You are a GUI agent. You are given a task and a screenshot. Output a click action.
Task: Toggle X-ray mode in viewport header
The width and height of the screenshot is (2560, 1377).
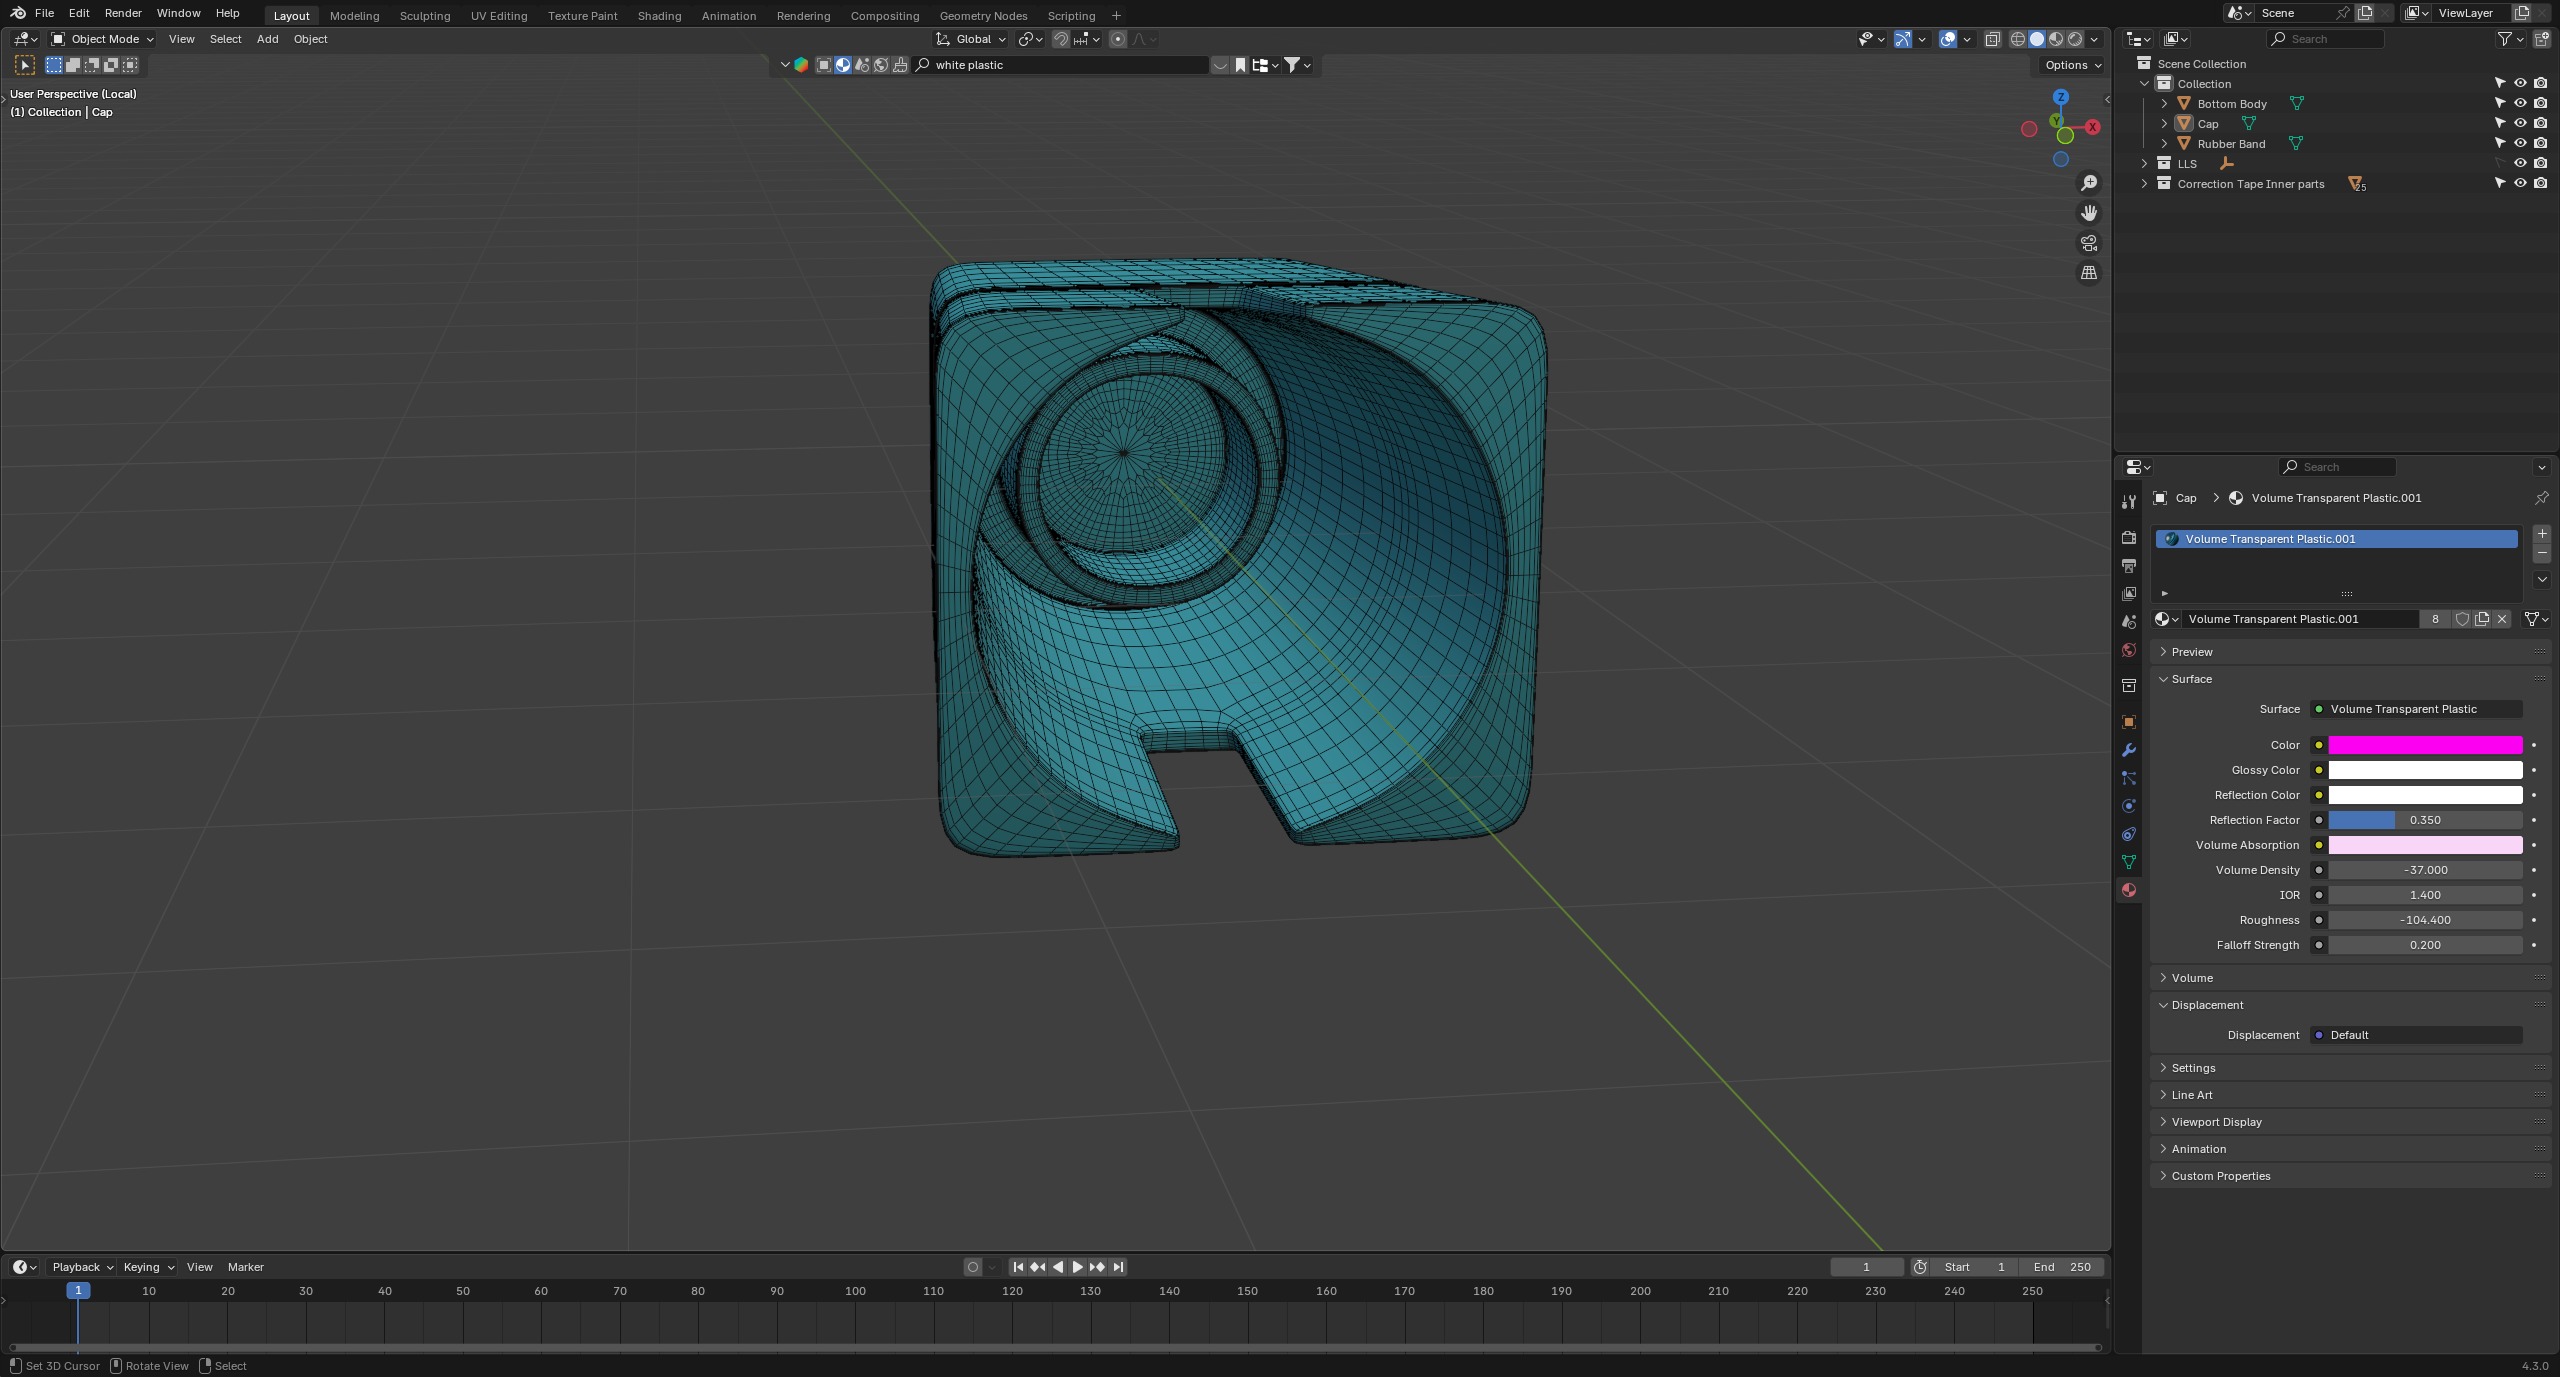[1992, 39]
